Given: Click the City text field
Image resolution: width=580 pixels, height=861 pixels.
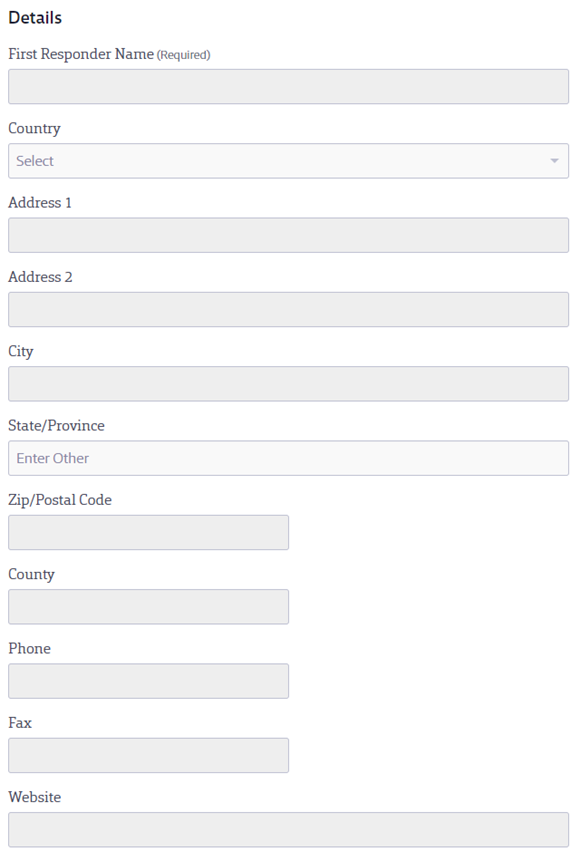Looking at the screenshot, I should point(288,384).
